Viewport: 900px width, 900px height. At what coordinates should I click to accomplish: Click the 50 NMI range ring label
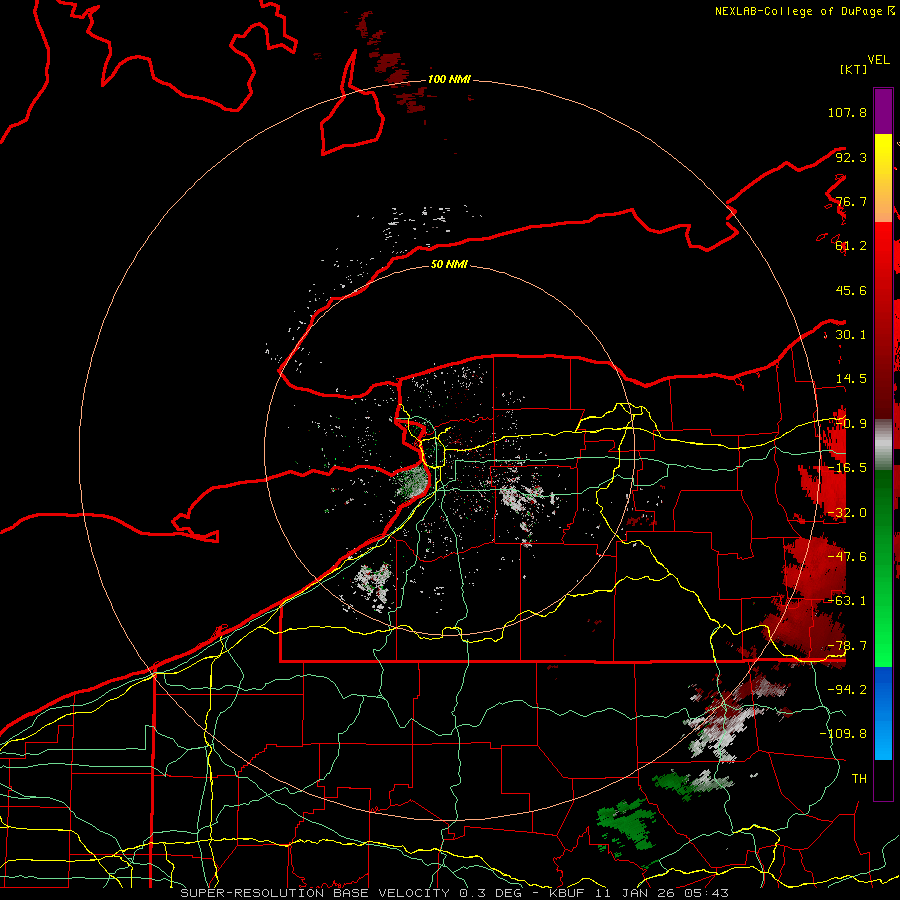pos(449,264)
